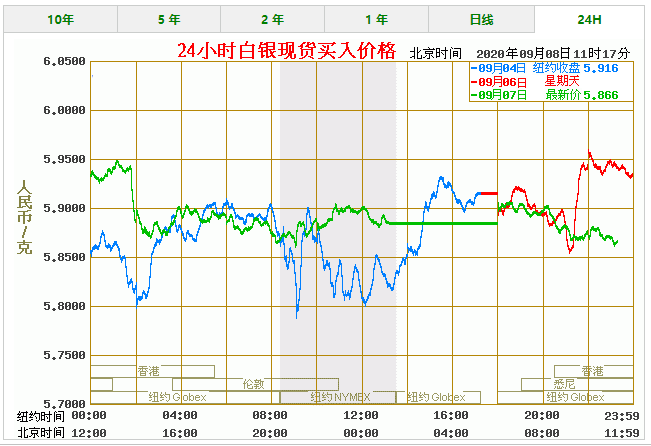Open the 5 年 tab

click(169, 19)
